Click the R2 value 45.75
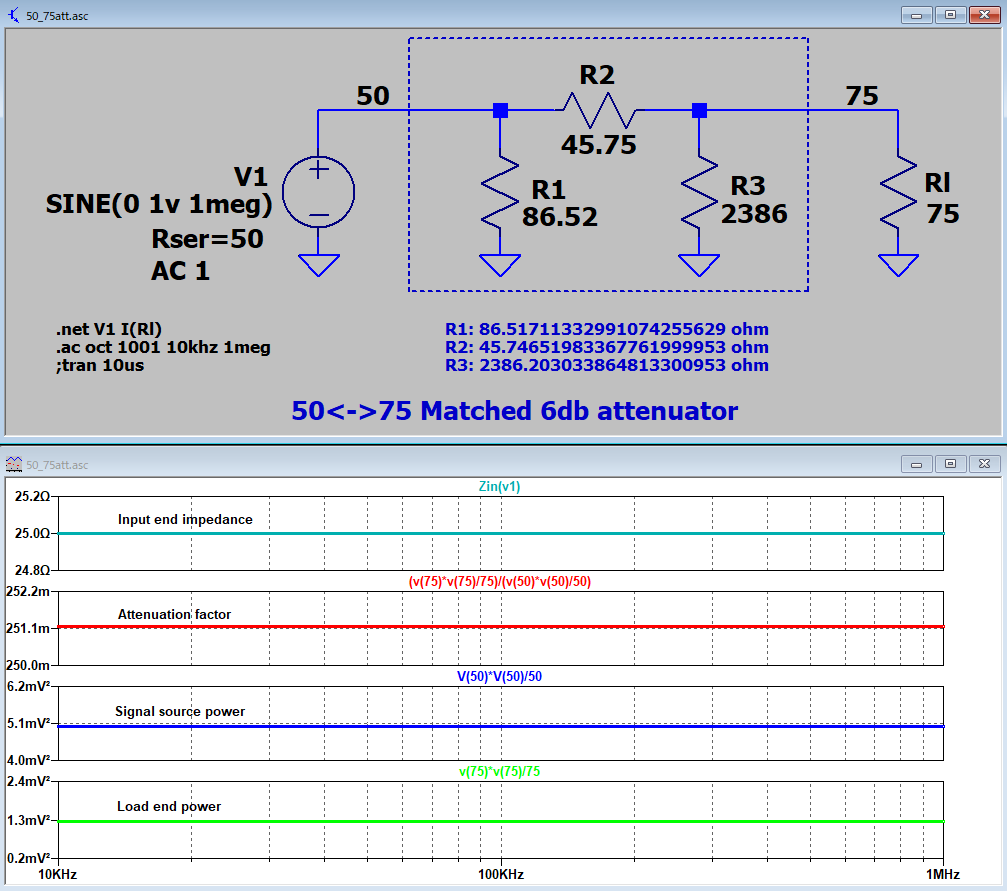The width and height of the screenshot is (1007, 891). click(x=598, y=145)
